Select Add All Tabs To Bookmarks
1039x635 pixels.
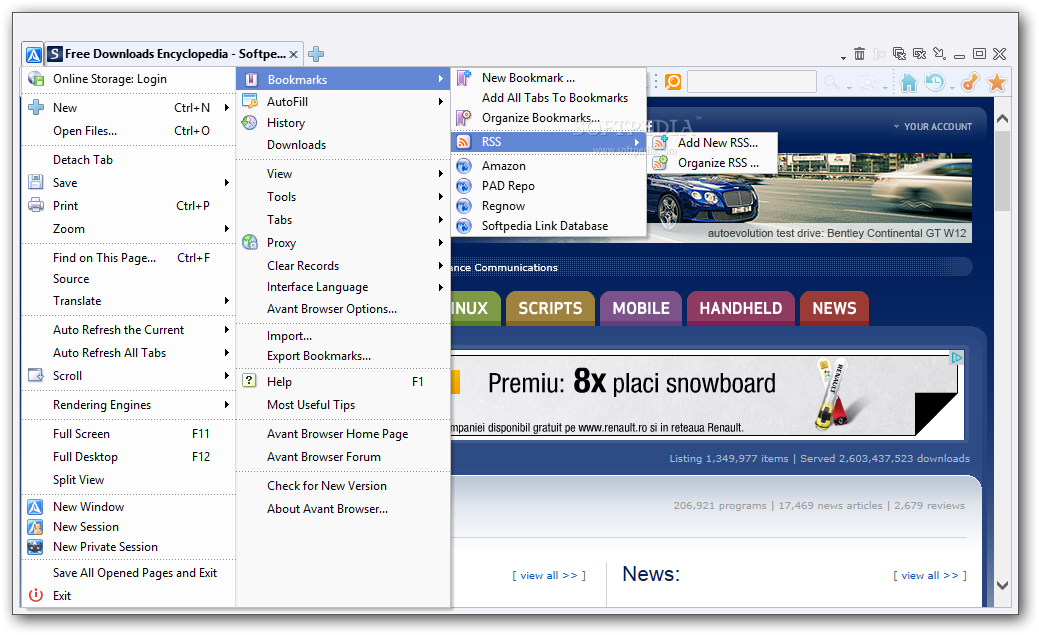(549, 98)
